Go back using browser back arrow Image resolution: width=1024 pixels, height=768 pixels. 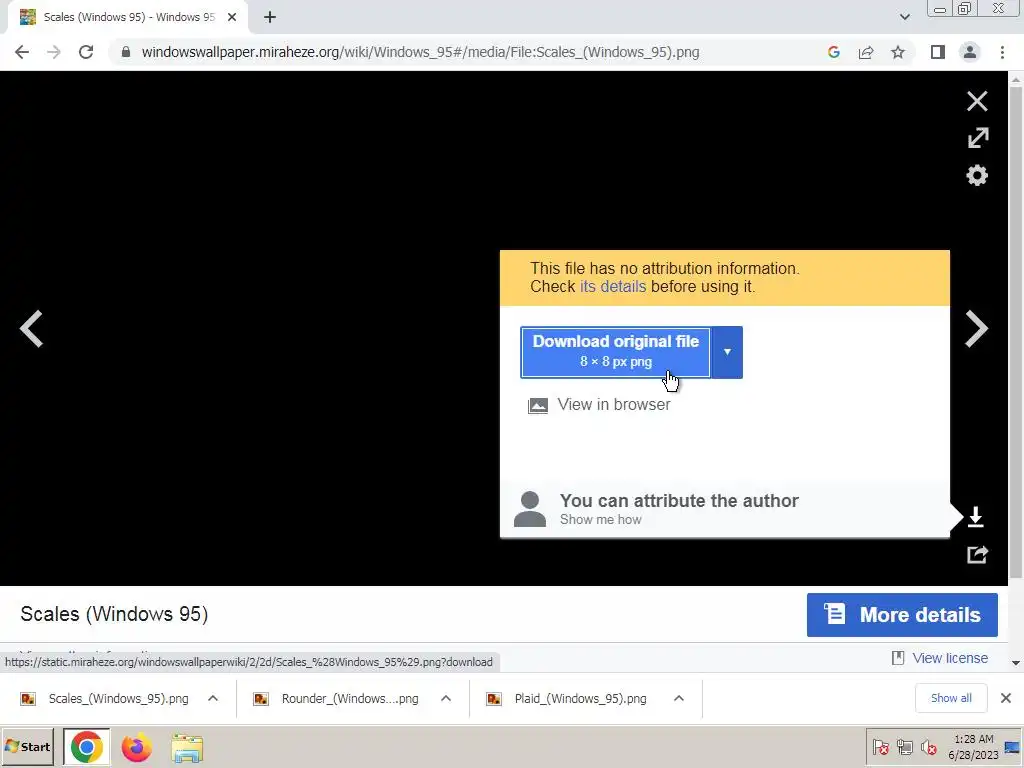22,52
